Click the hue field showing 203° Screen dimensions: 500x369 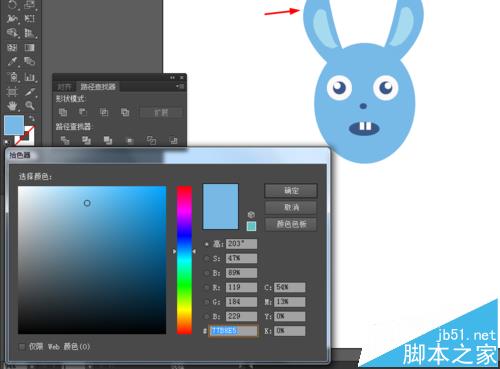(x=241, y=244)
